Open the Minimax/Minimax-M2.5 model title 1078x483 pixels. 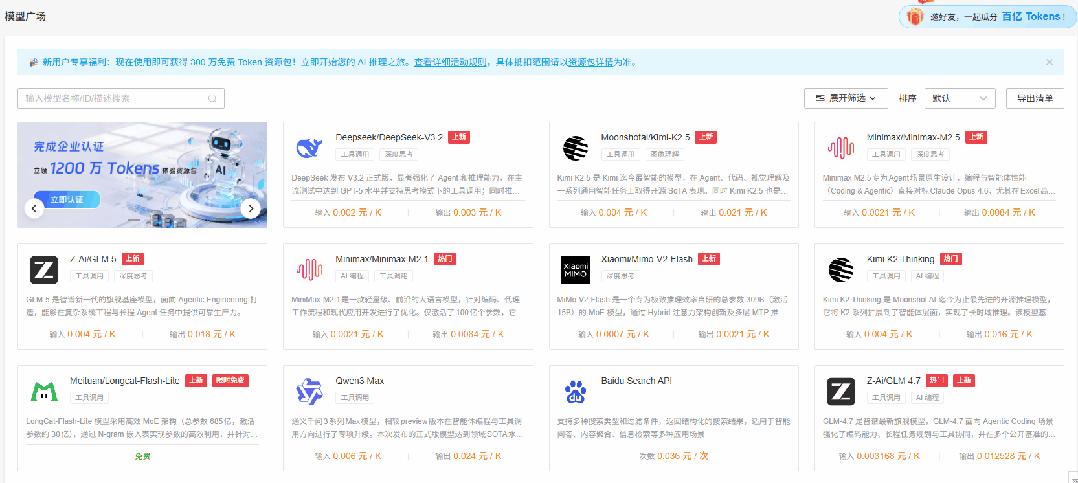(x=914, y=137)
